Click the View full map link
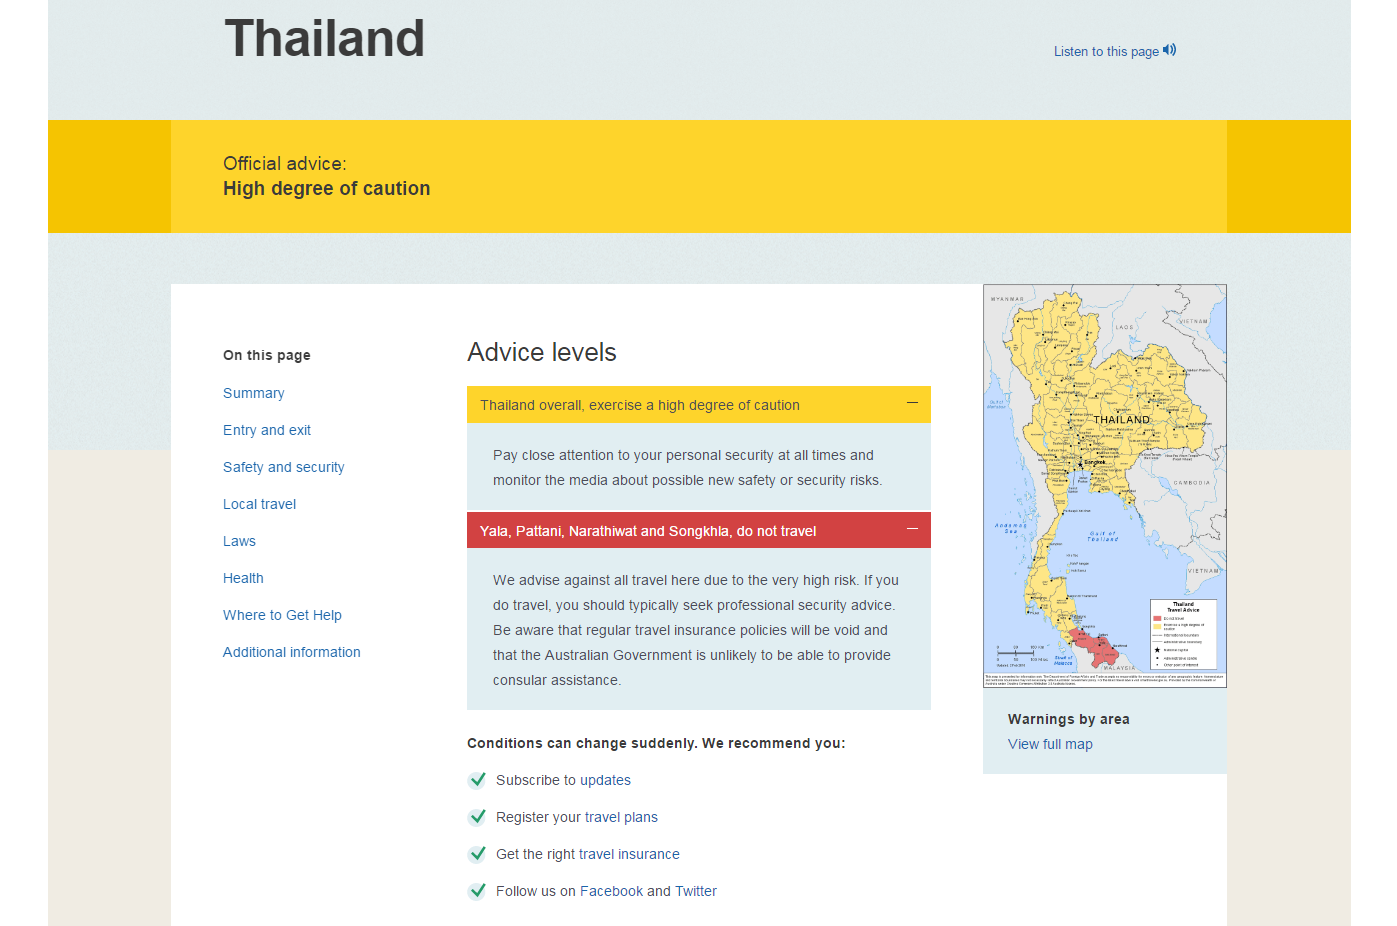The image size is (1397, 926). pos(1050,744)
